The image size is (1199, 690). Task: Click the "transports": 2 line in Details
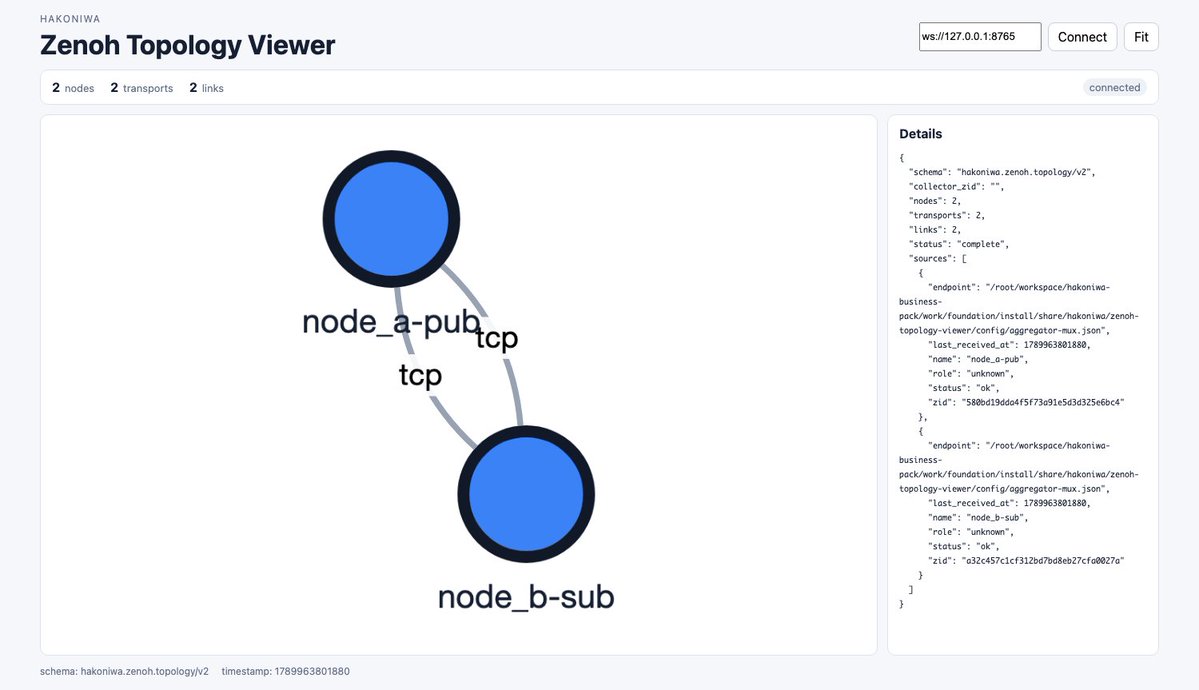coord(947,216)
